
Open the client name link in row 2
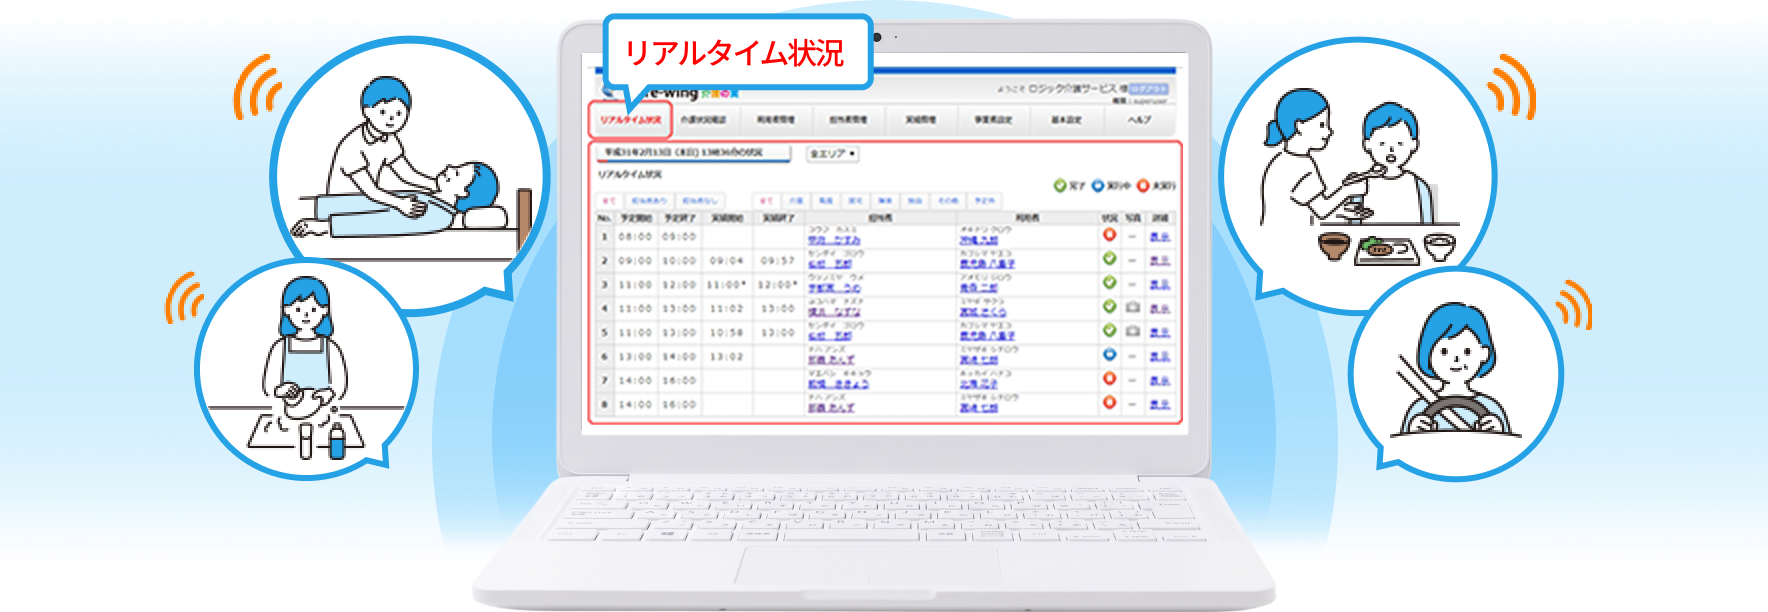[x=987, y=264]
